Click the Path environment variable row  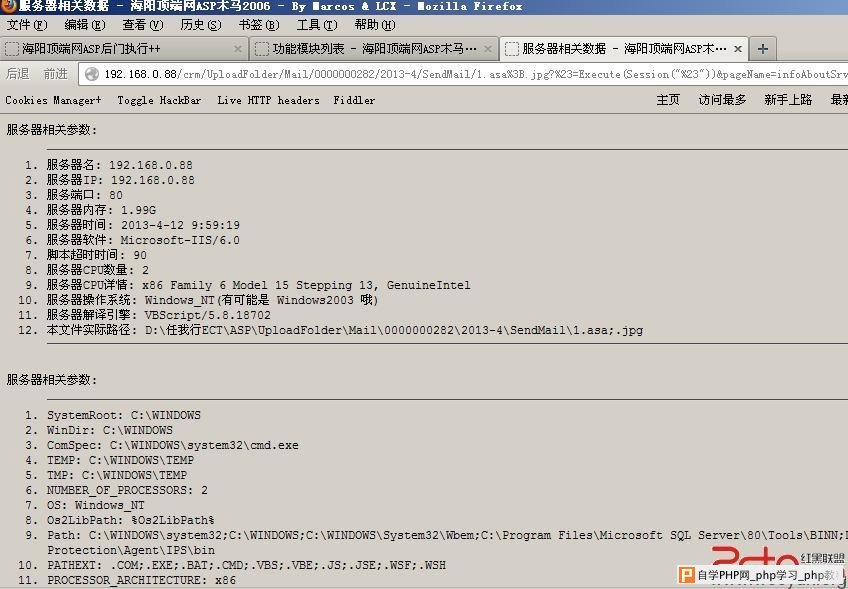[x=447, y=543]
